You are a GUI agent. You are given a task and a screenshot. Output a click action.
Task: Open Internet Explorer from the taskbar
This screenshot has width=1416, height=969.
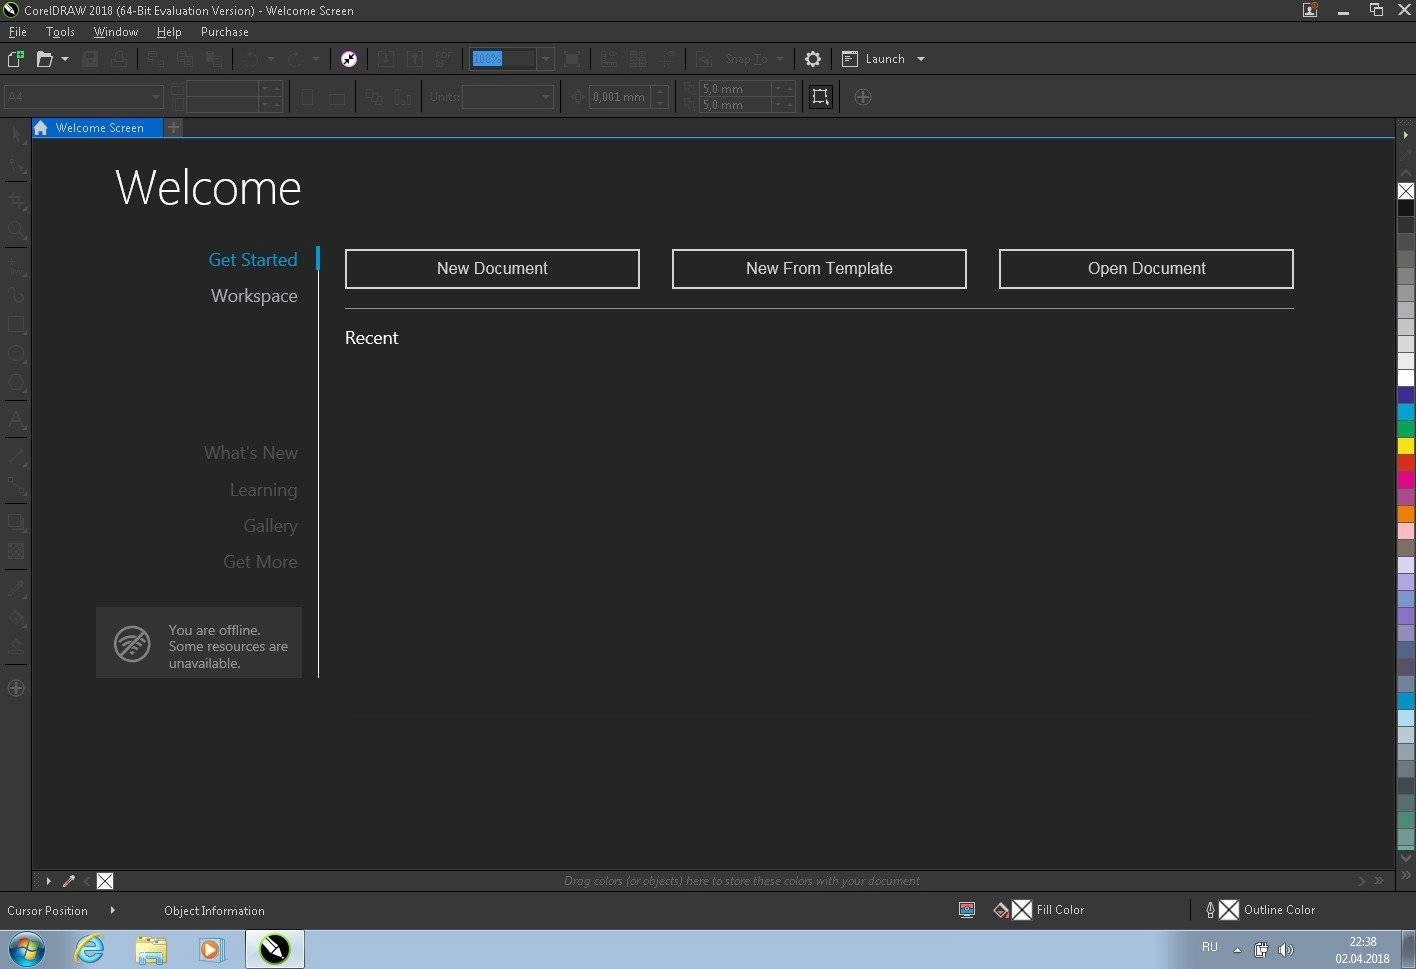click(90, 949)
